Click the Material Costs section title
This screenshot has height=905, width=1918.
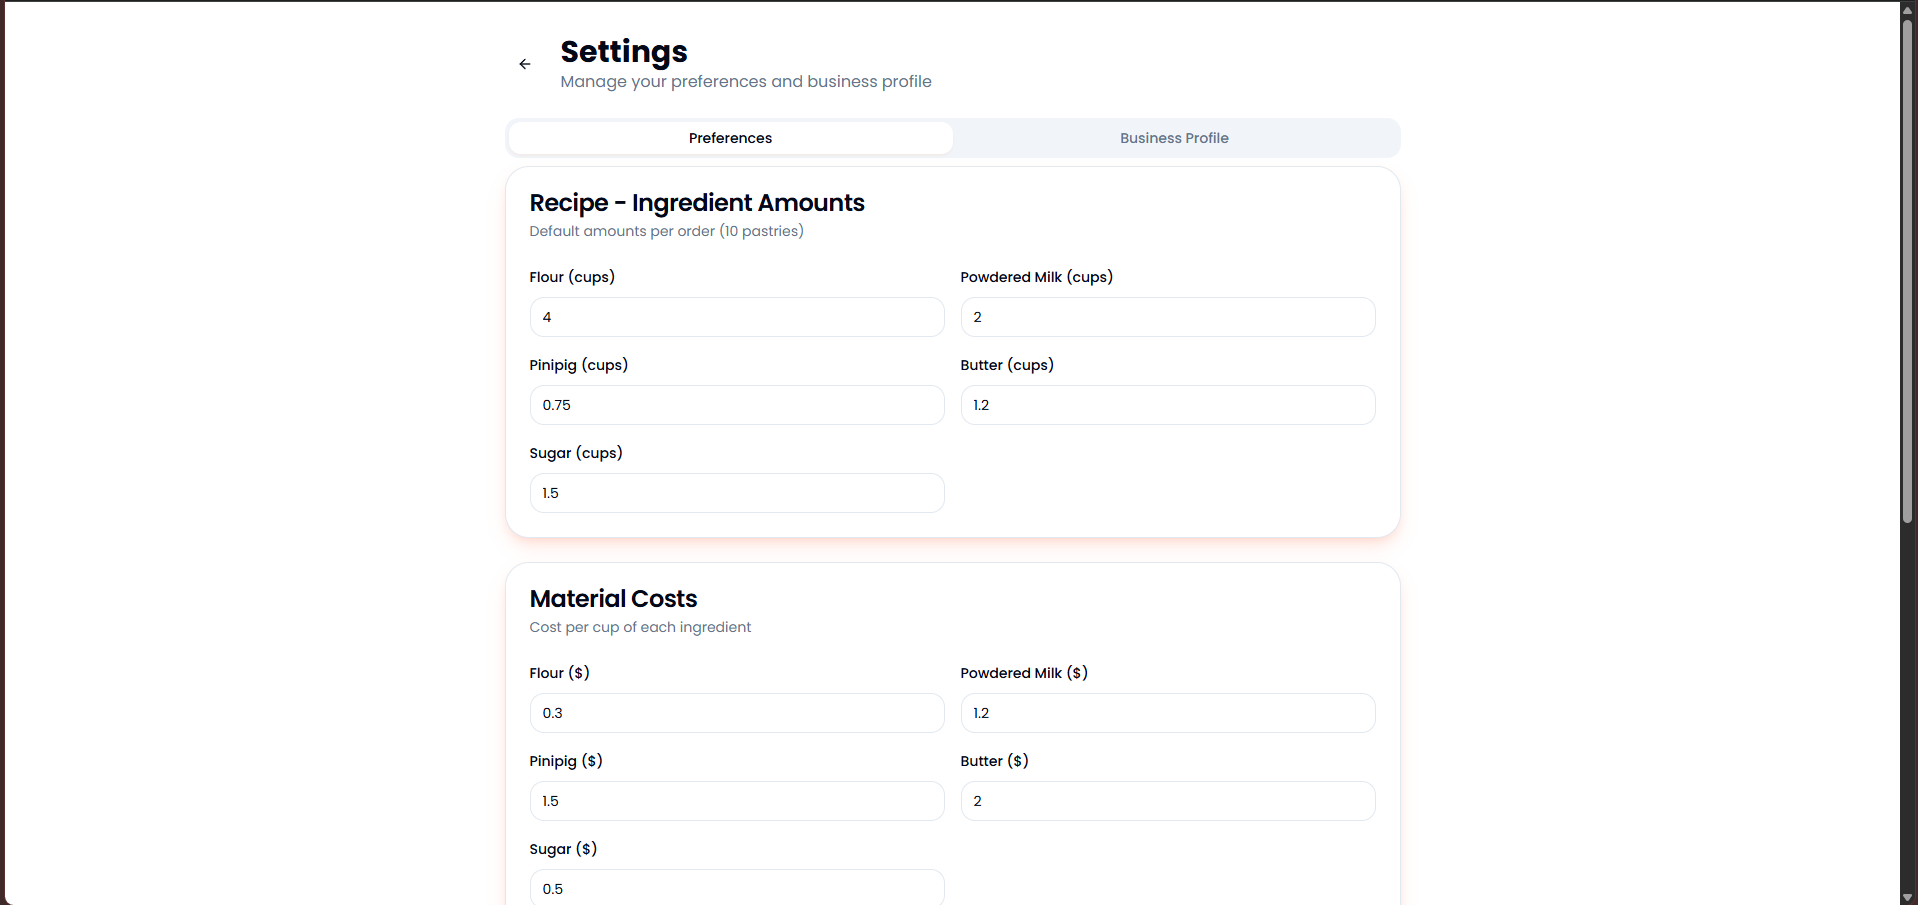pos(613,599)
